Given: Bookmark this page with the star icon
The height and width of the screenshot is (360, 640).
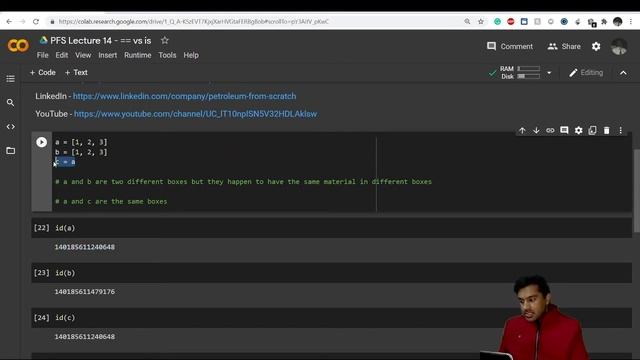Looking at the screenshot, I should 480,22.
